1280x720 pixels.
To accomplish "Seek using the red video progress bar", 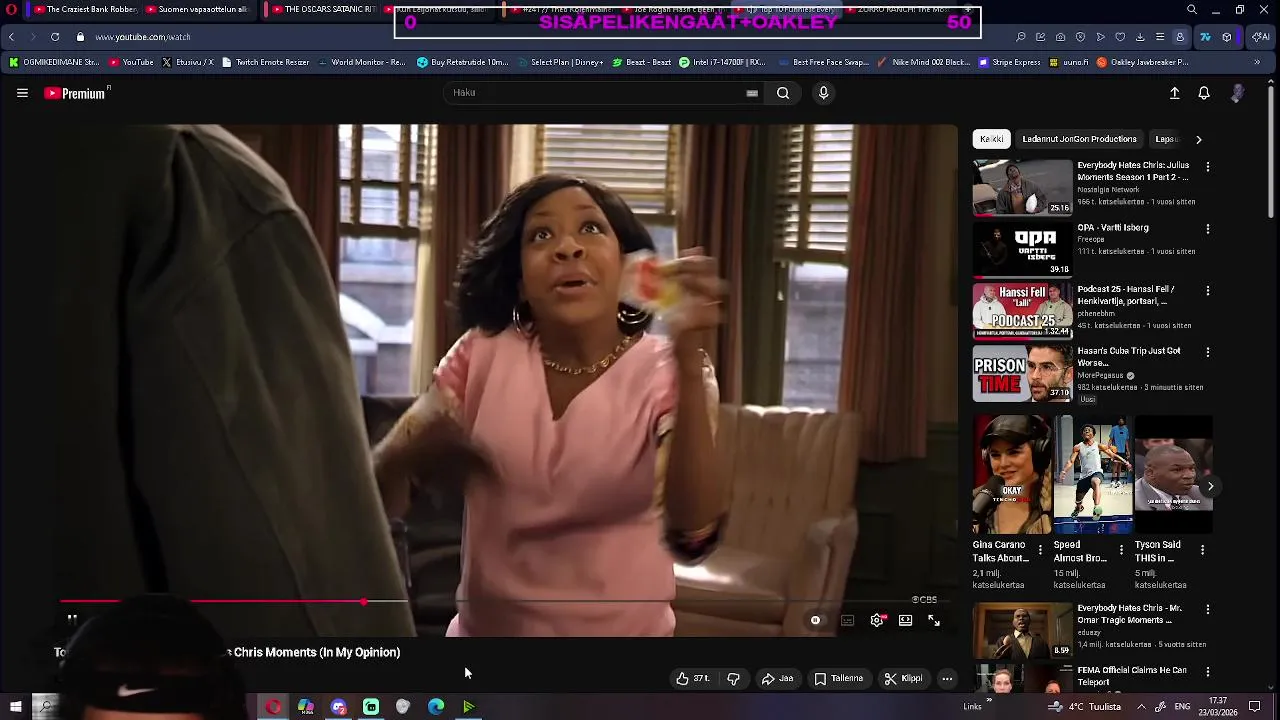I will point(510,602).
